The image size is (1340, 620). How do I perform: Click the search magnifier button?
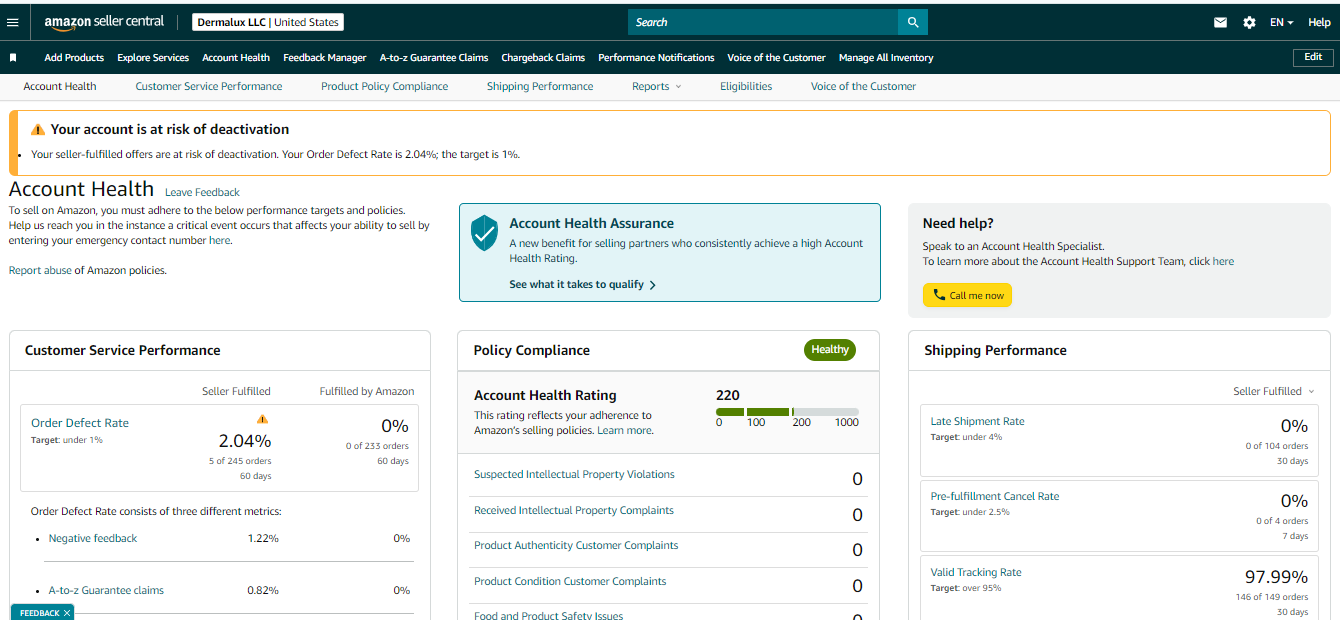[x=912, y=22]
